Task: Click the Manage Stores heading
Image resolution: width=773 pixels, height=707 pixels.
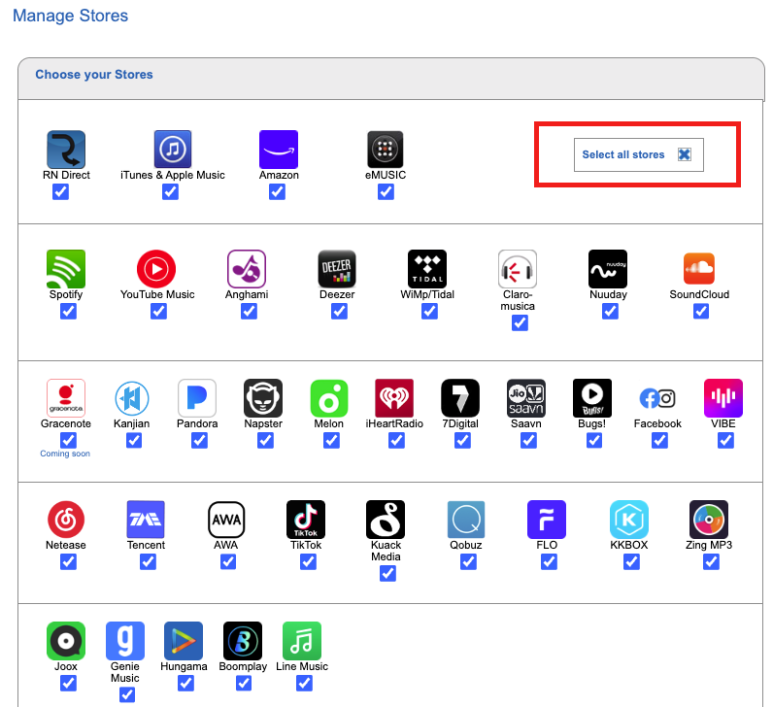Action: click(x=70, y=15)
